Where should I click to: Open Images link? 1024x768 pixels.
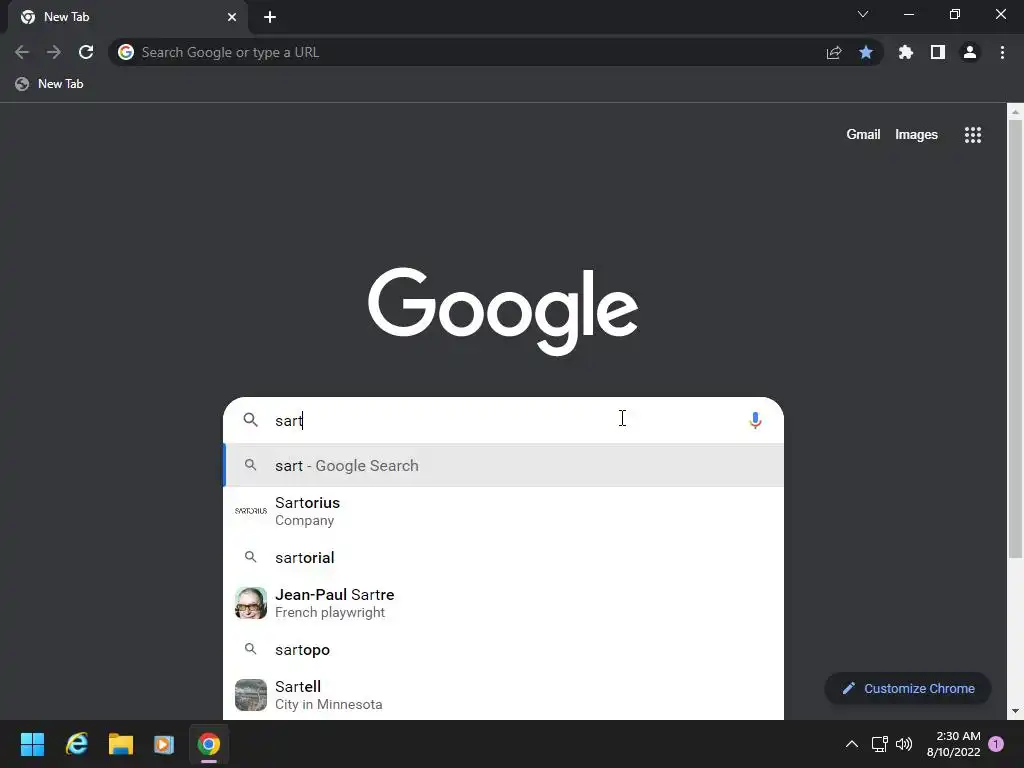tap(916, 135)
